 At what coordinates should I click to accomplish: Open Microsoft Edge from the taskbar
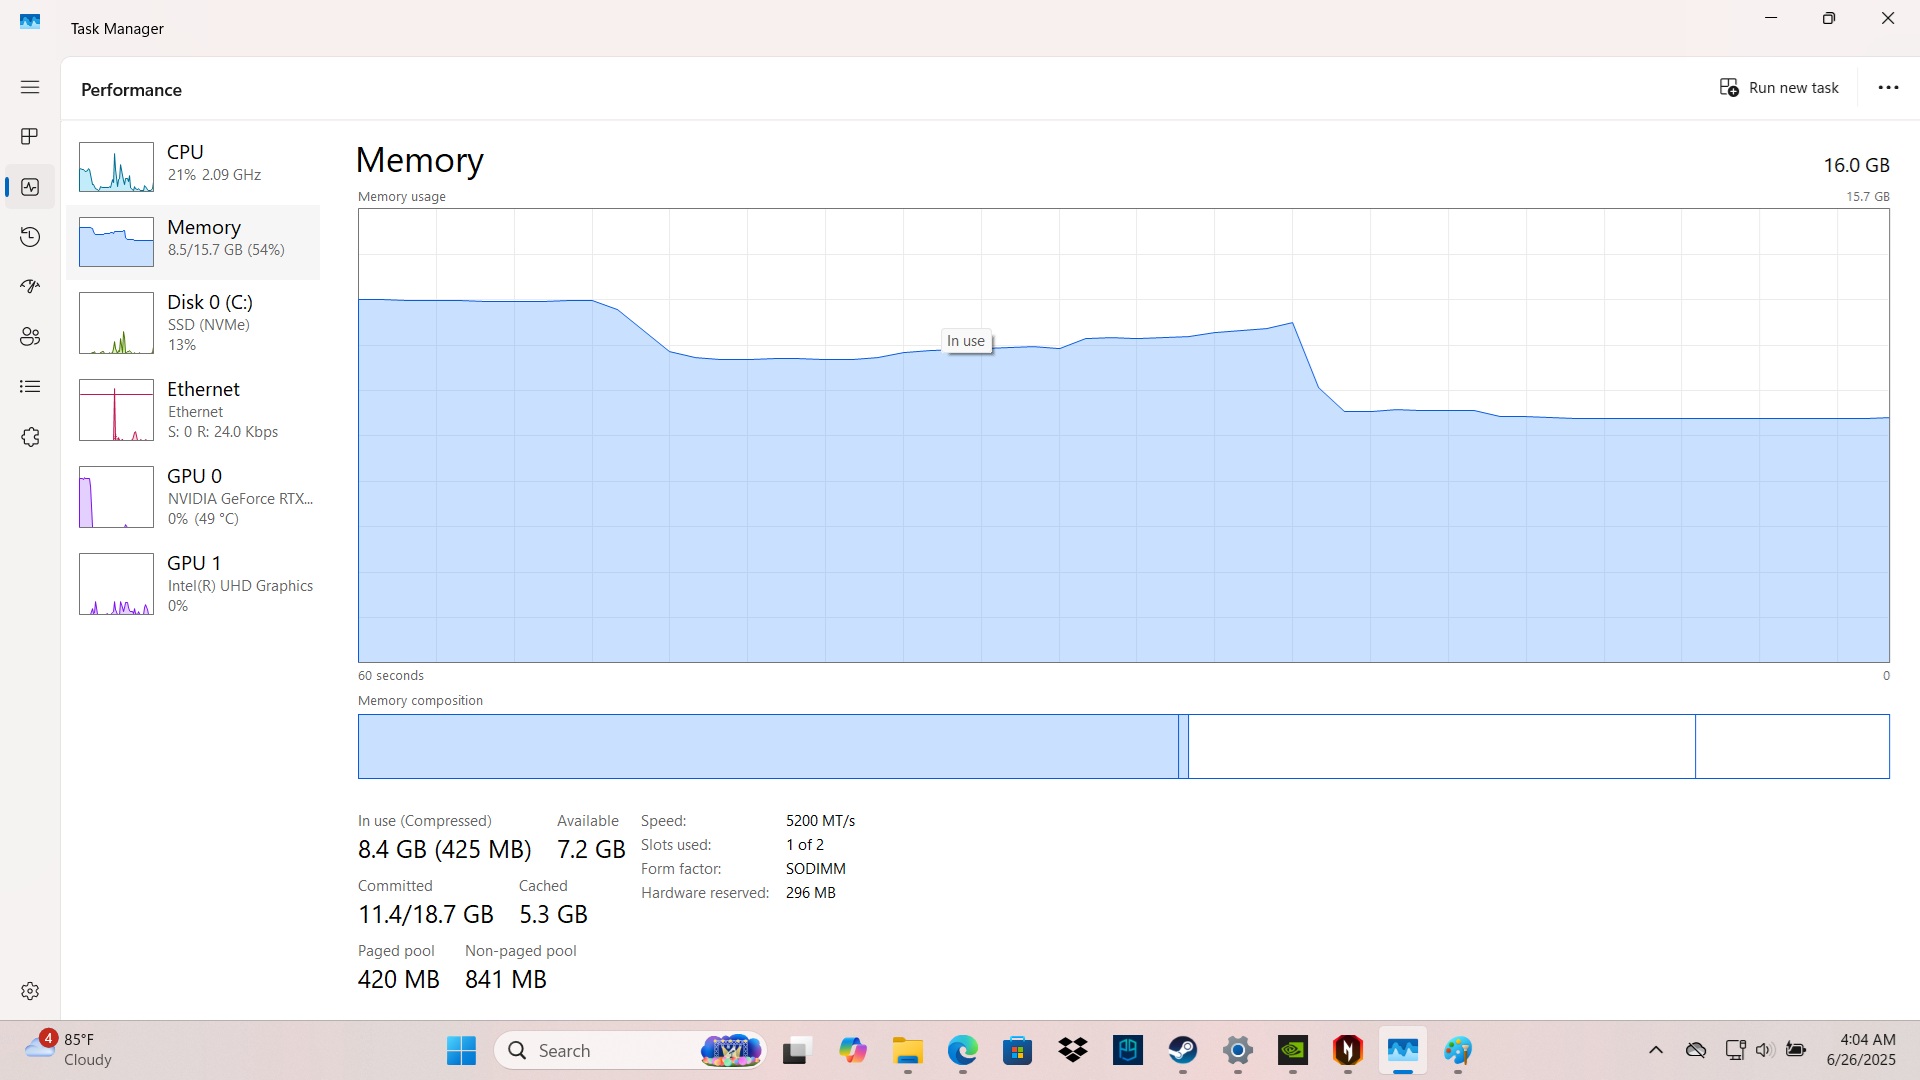[963, 1051]
